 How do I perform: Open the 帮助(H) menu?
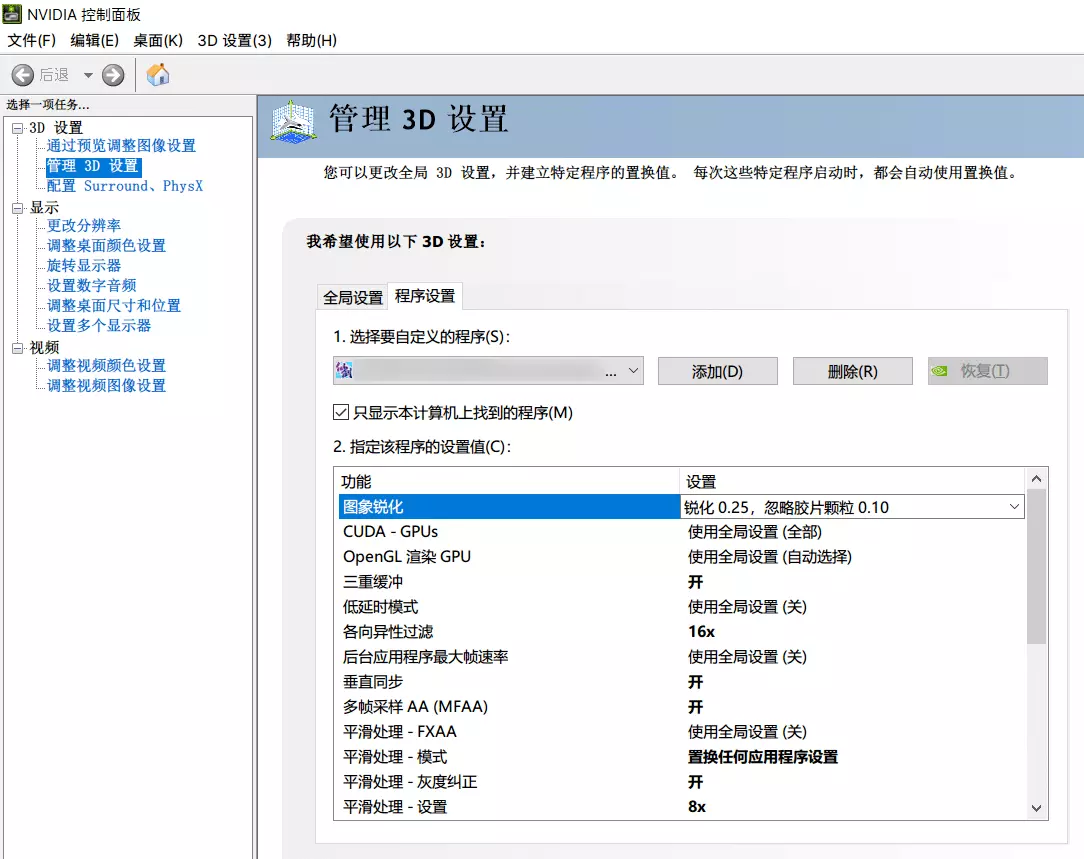(311, 40)
